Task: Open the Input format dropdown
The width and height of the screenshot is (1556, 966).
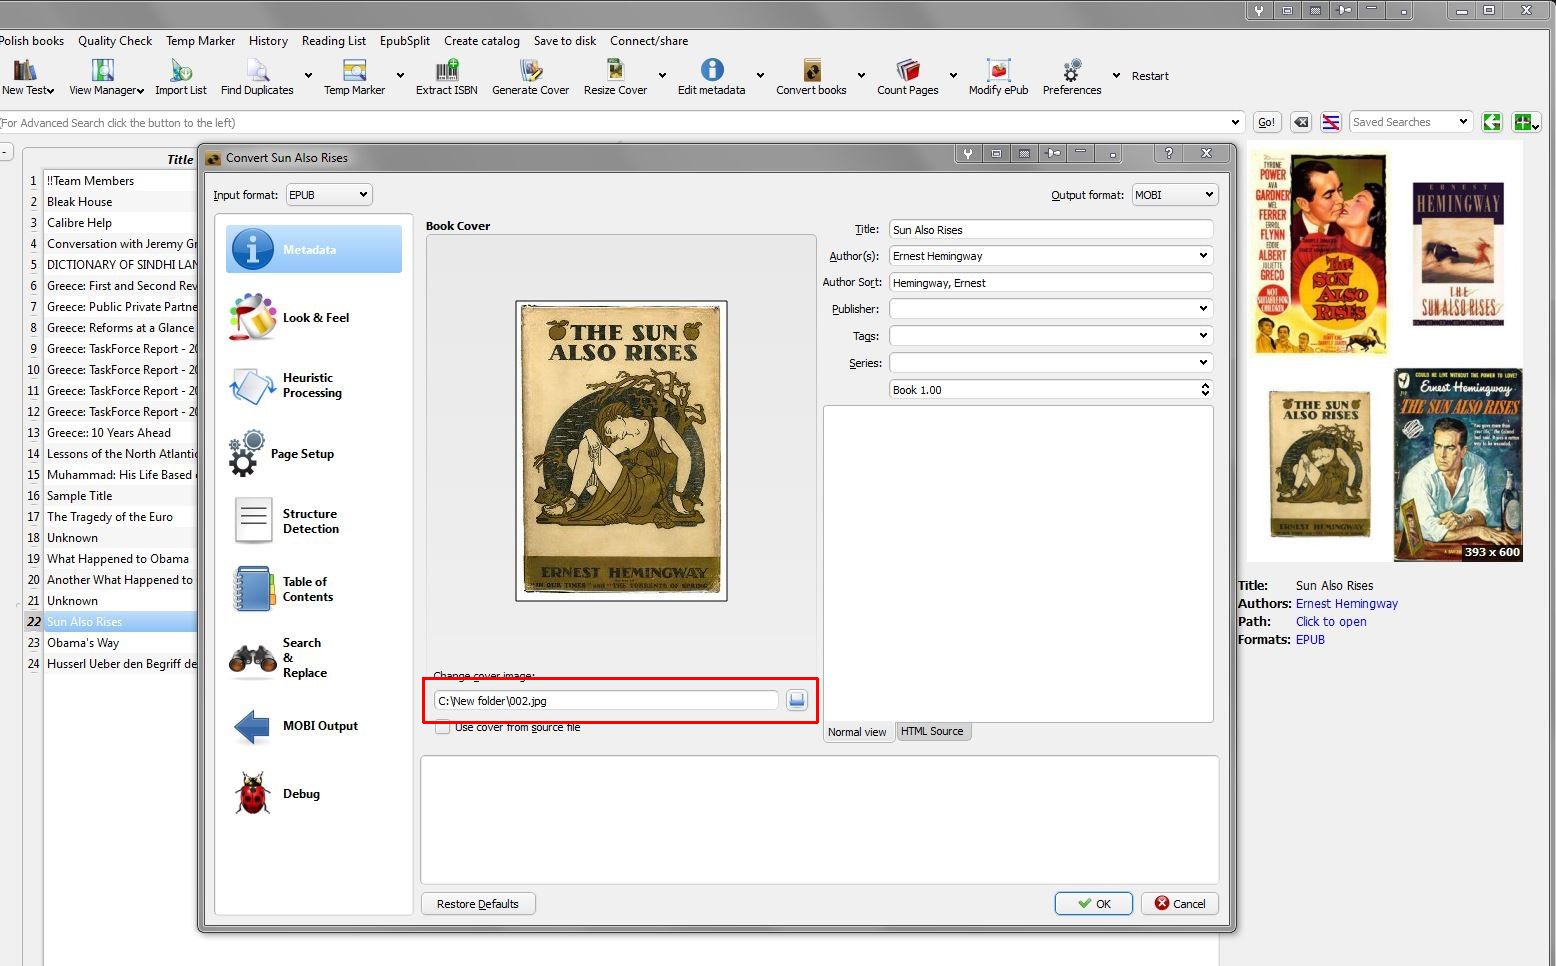Action: [329, 195]
